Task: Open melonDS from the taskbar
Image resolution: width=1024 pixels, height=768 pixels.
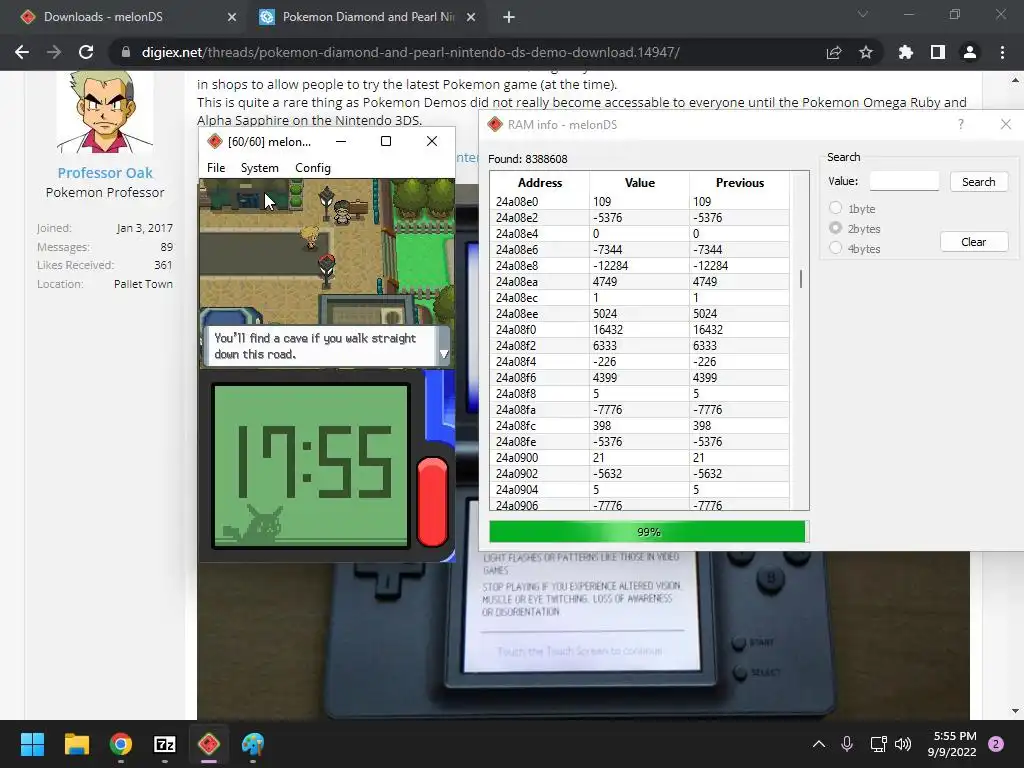Action: [209, 744]
